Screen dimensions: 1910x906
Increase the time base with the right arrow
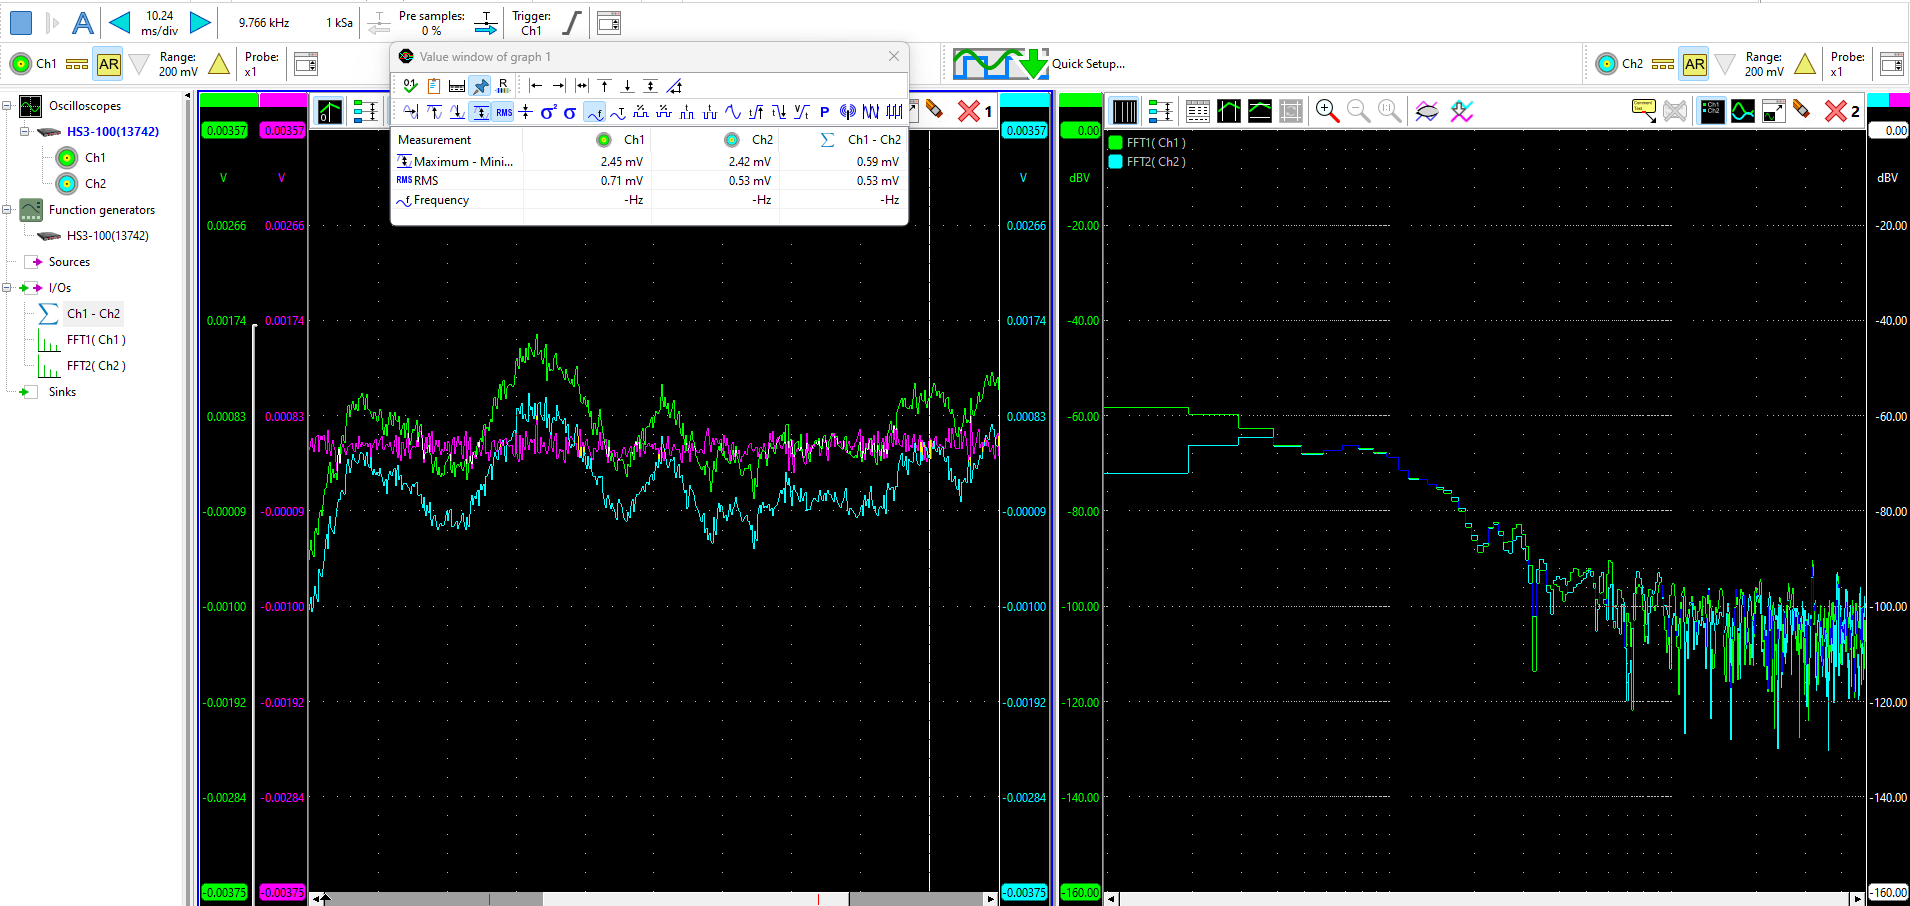pyautogui.click(x=200, y=22)
